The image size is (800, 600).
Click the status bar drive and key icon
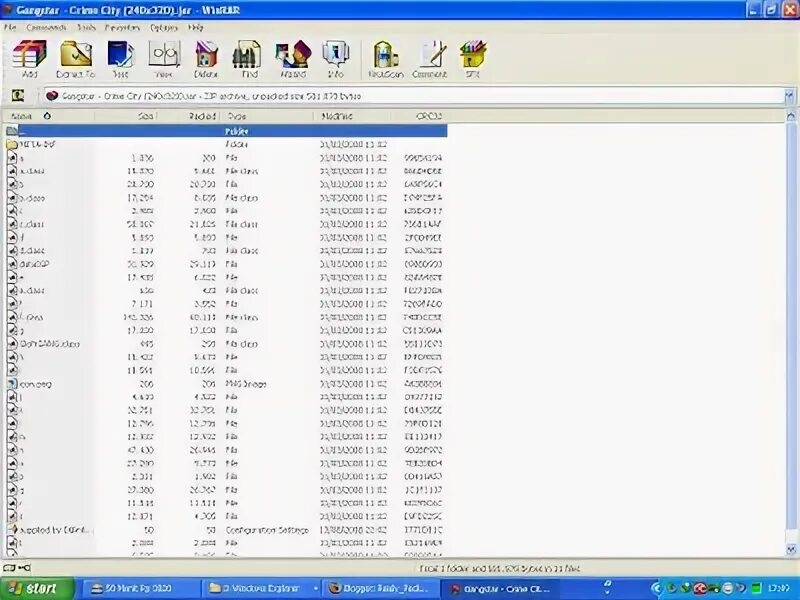pyautogui.click(x=17, y=568)
